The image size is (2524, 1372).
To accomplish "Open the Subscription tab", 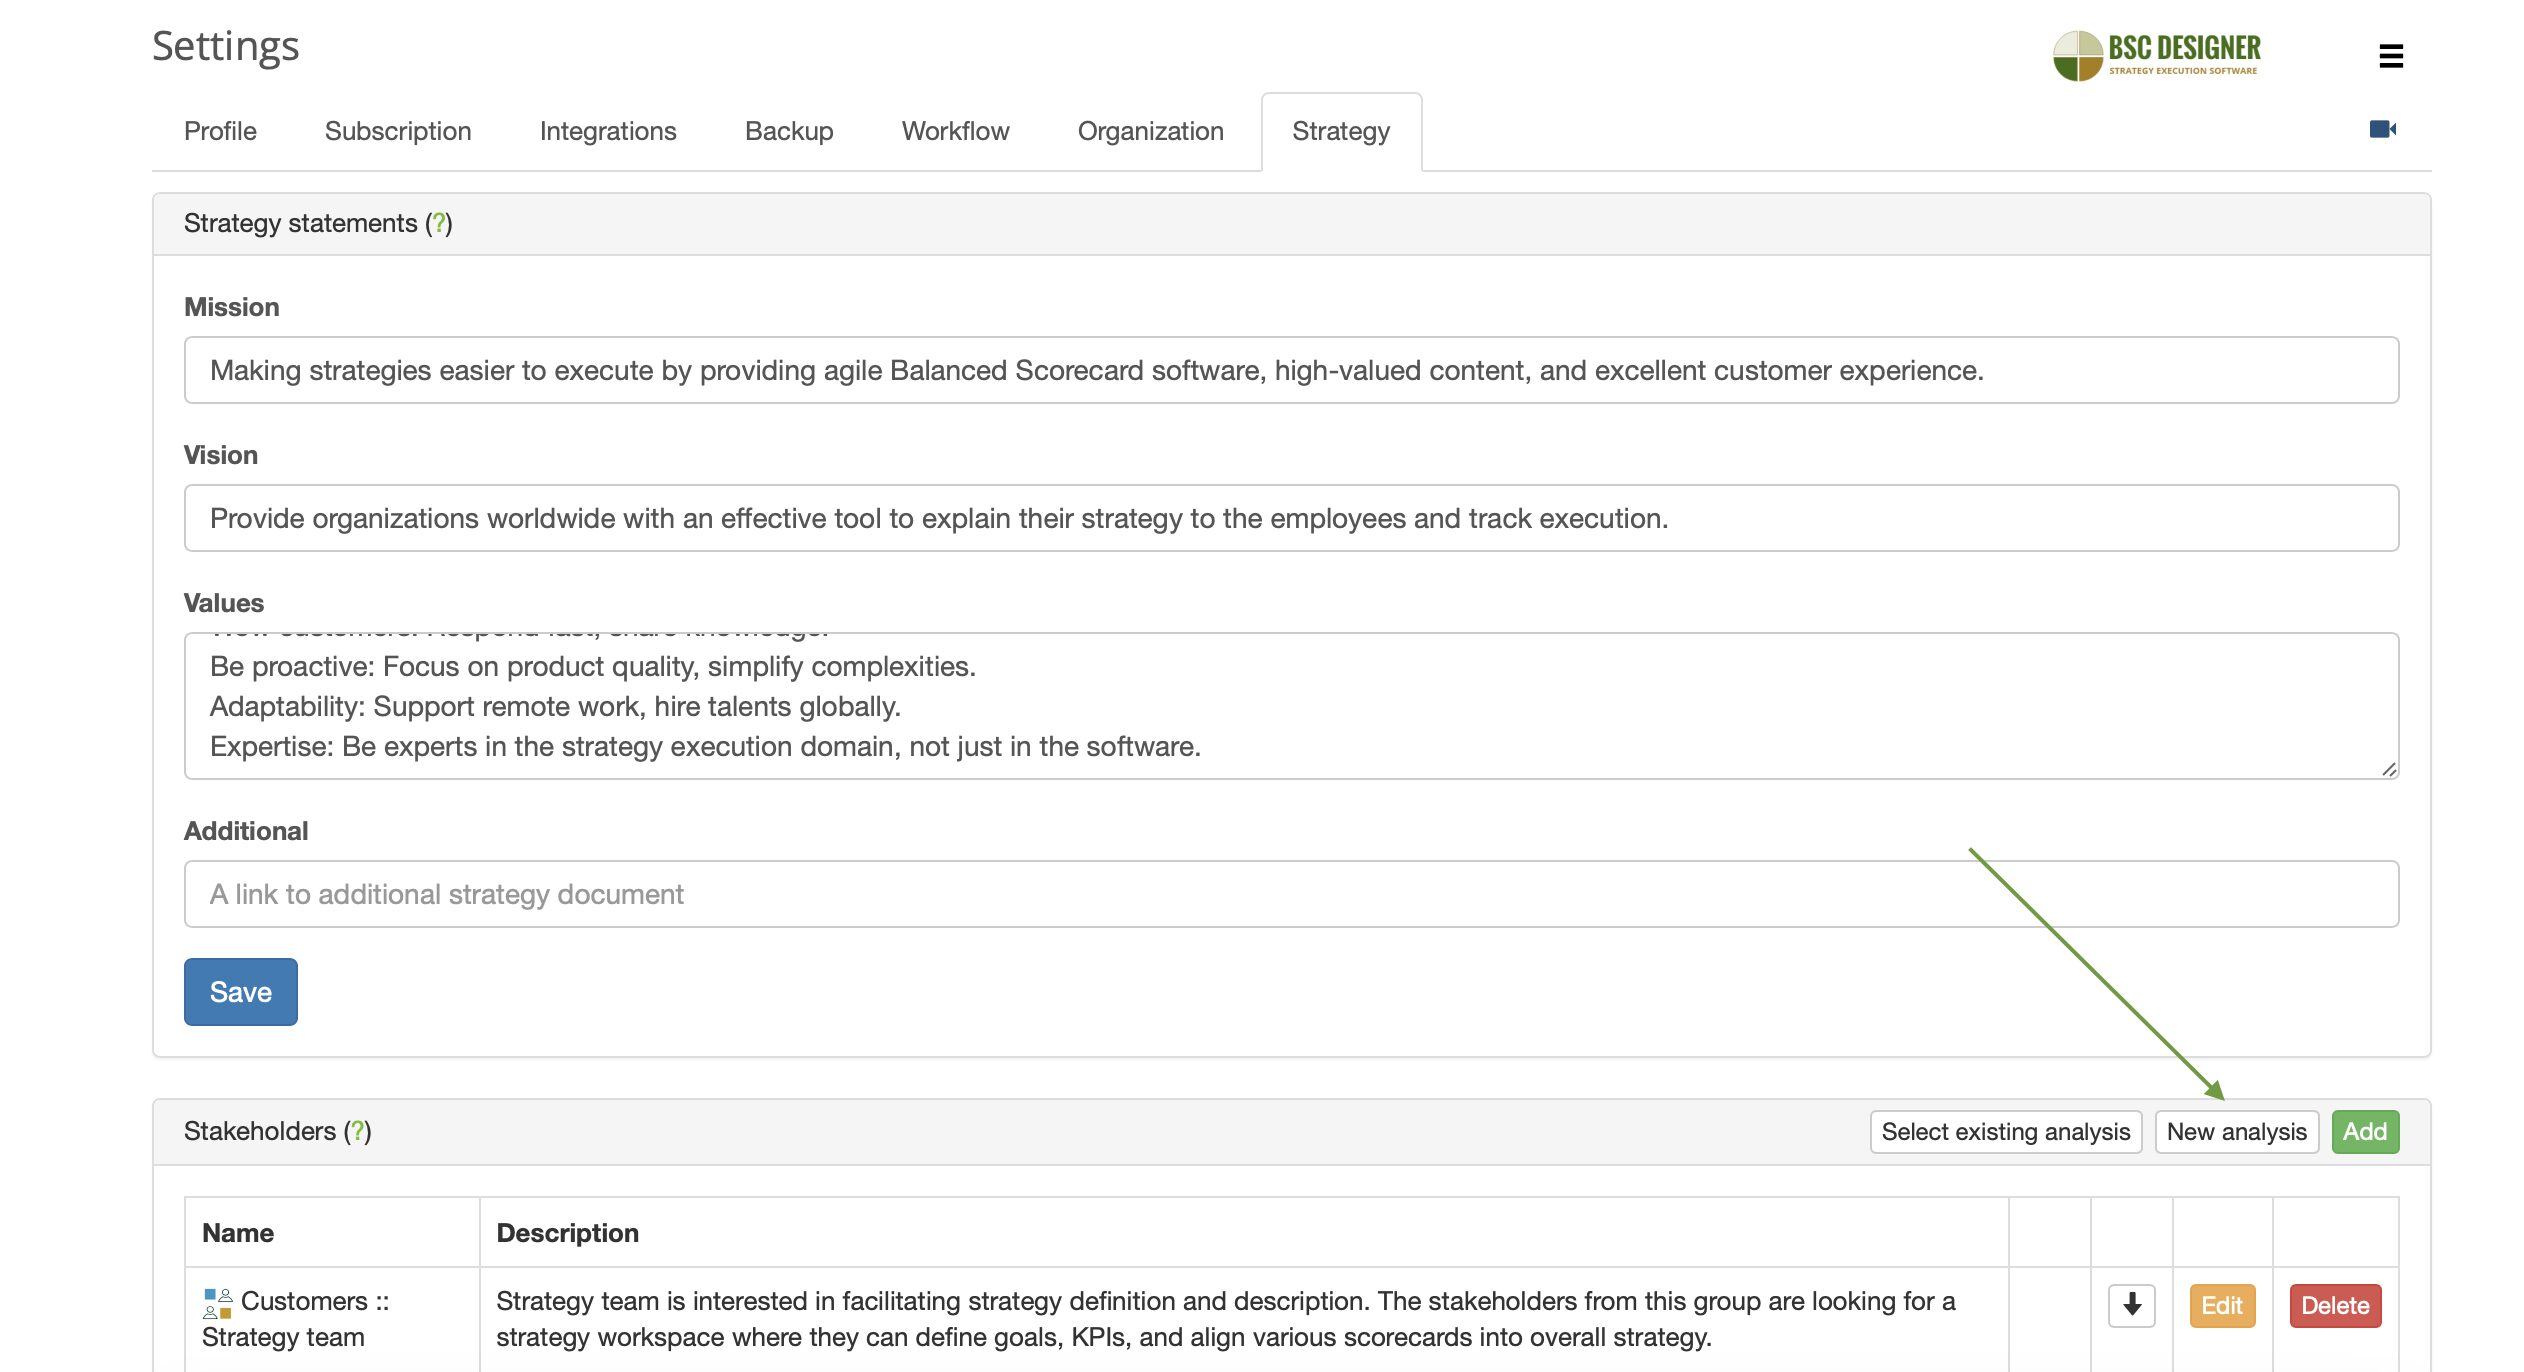I will click(x=397, y=131).
